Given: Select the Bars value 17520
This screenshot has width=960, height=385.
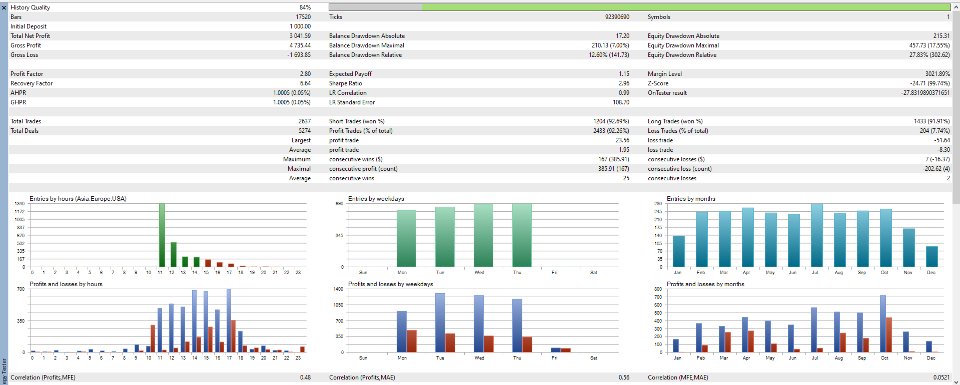Looking at the screenshot, I should pos(304,17).
